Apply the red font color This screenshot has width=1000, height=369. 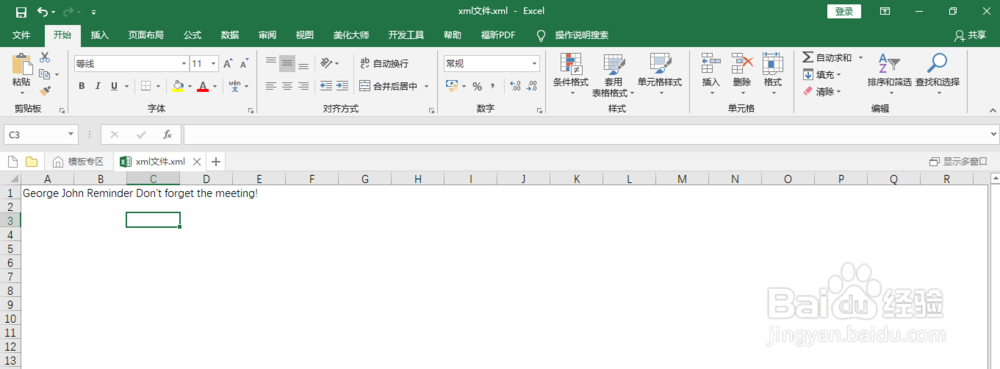pos(203,86)
